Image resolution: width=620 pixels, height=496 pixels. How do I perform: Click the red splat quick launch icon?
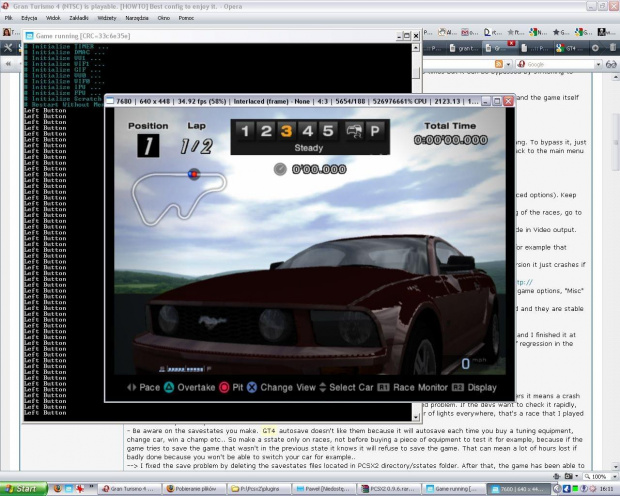pyautogui.click(x=80, y=489)
